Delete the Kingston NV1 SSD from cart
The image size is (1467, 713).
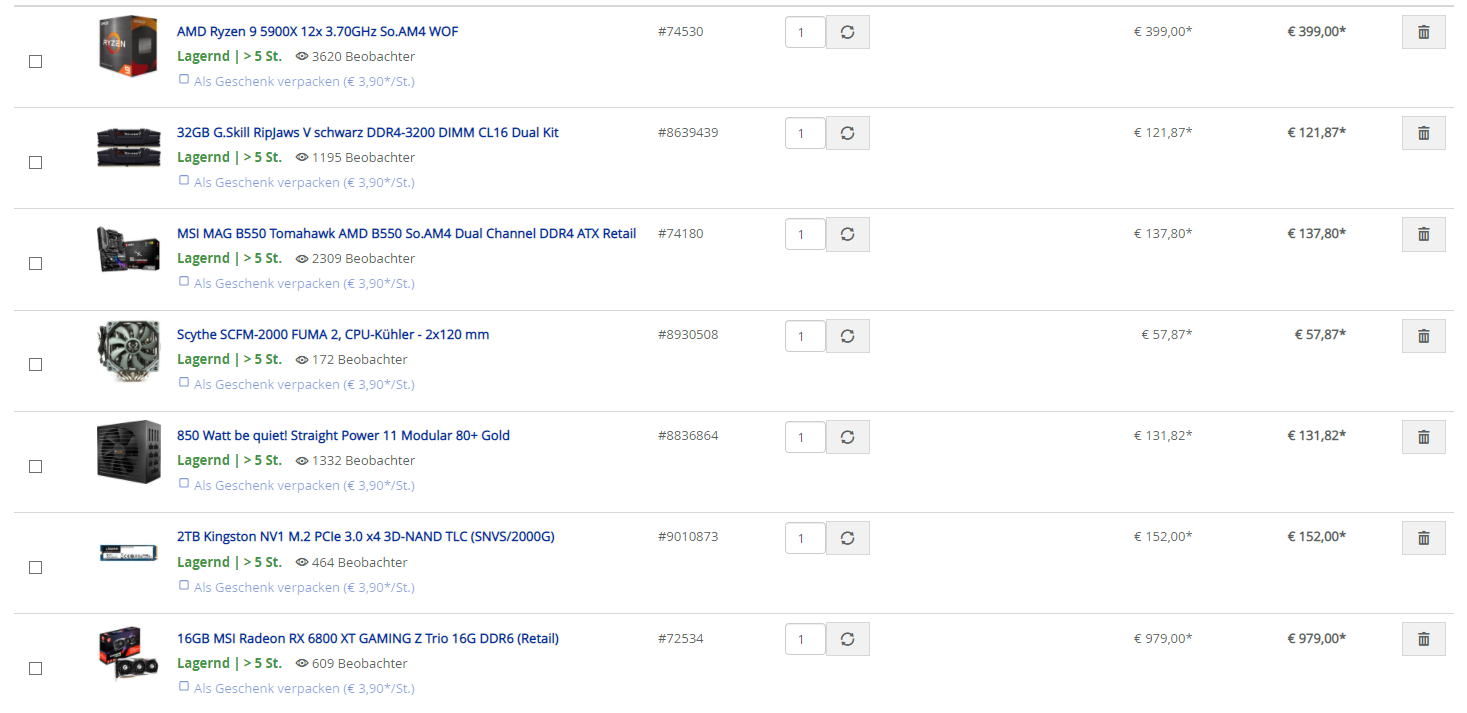pos(1423,537)
